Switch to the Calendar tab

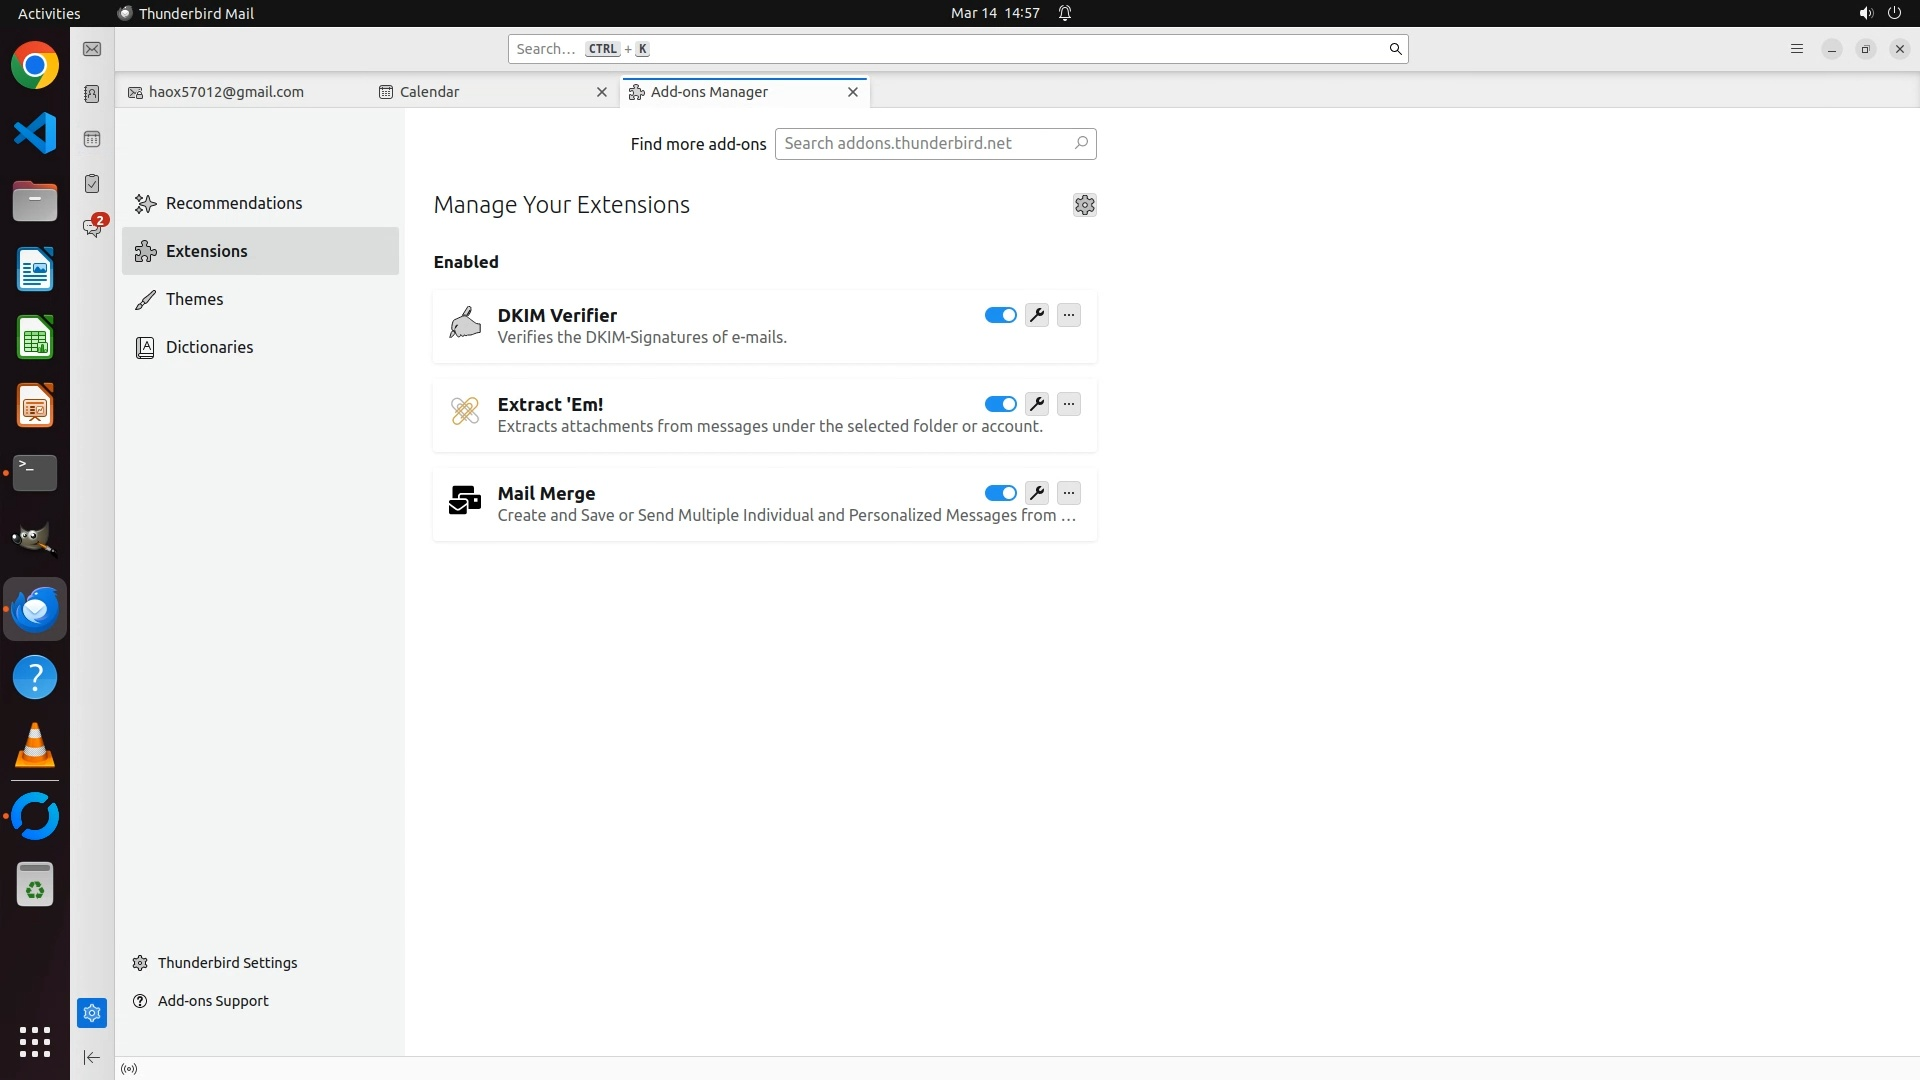click(430, 92)
